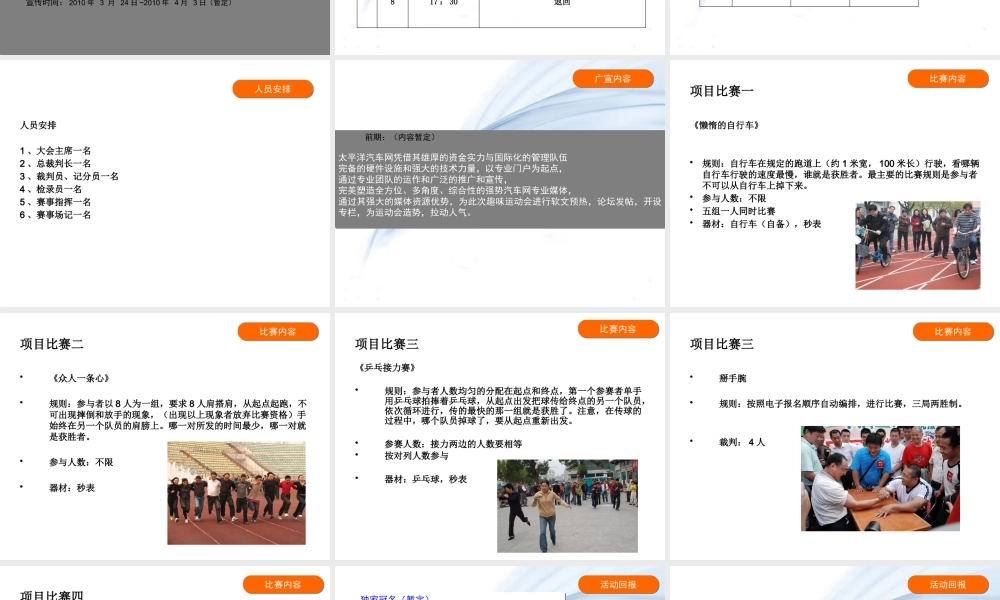
Task: Click 项目比赛三 heading above 掰手腕
Action: click(x=722, y=344)
